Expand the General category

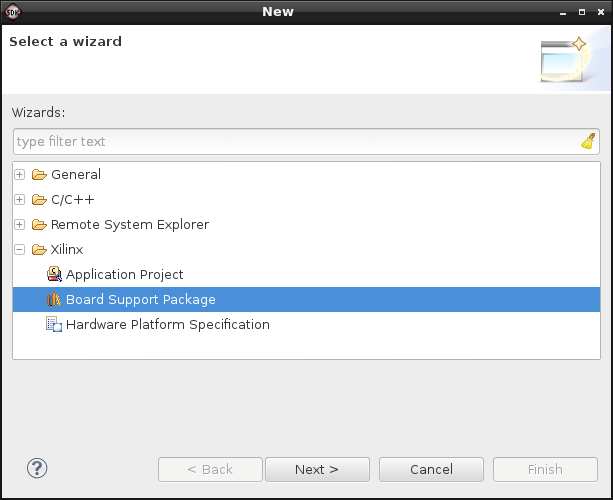(x=20, y=174)
